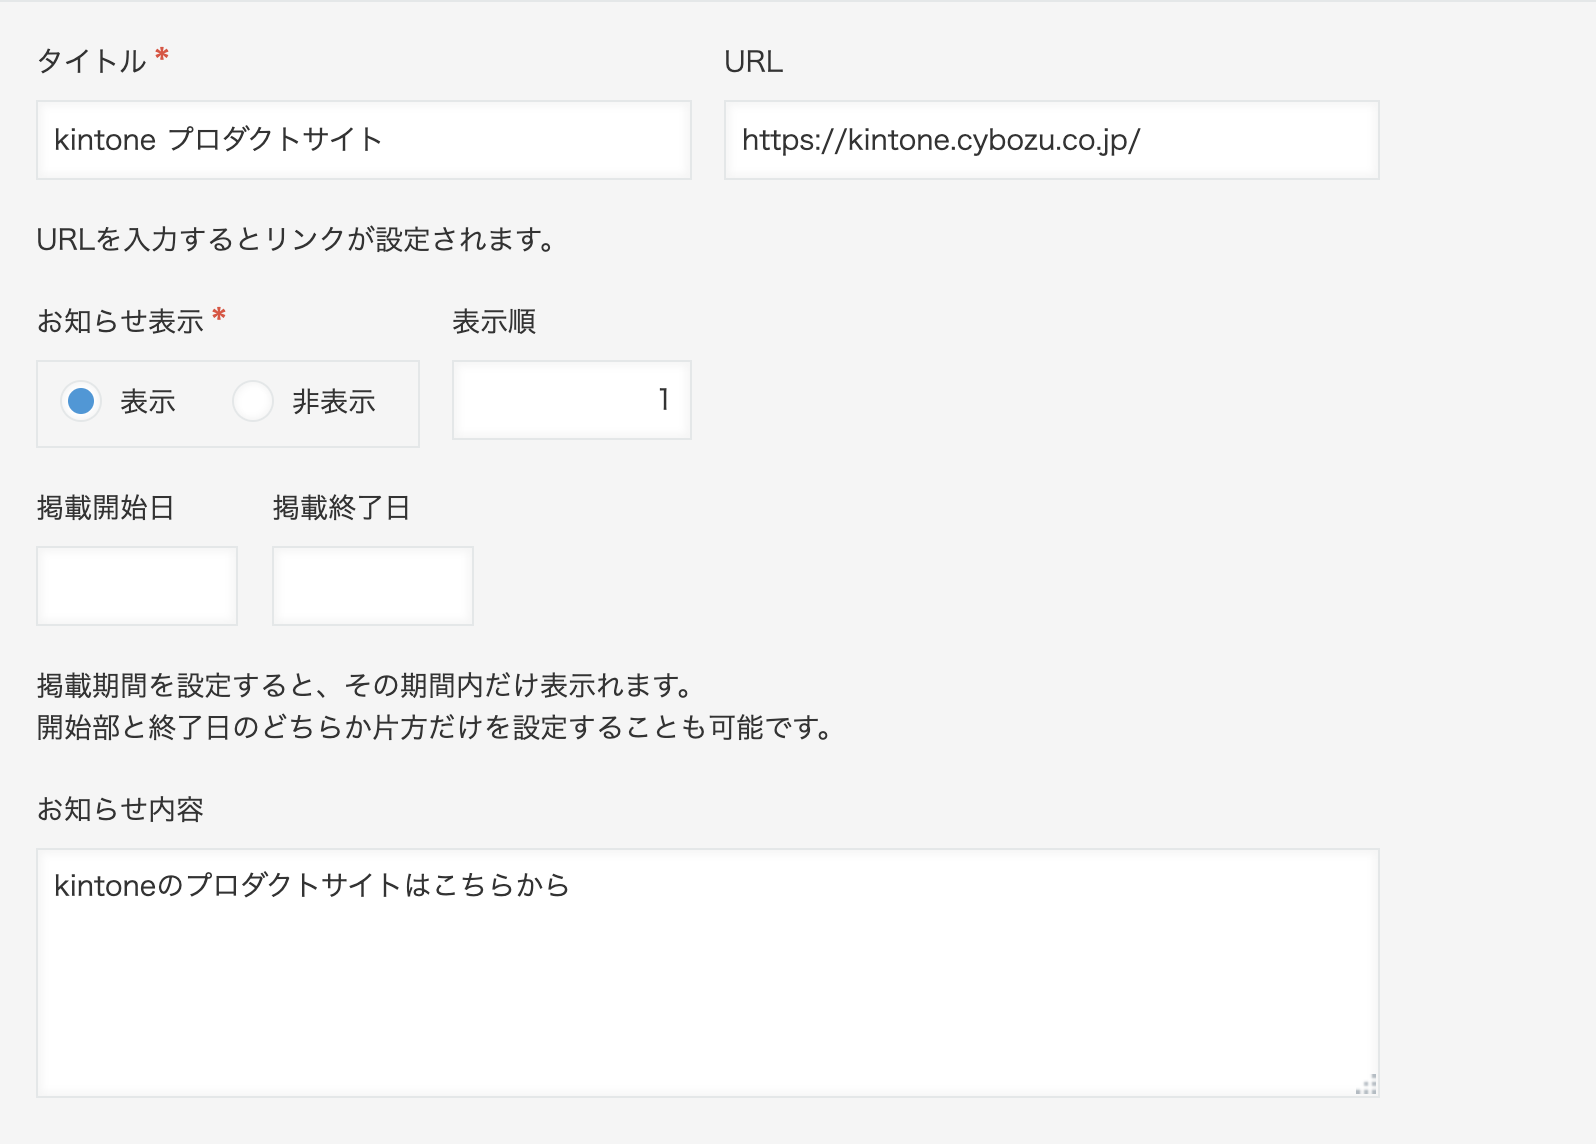Screen dimensions: 1596x1144
Task: Click the URL field label
Action: 754,62
